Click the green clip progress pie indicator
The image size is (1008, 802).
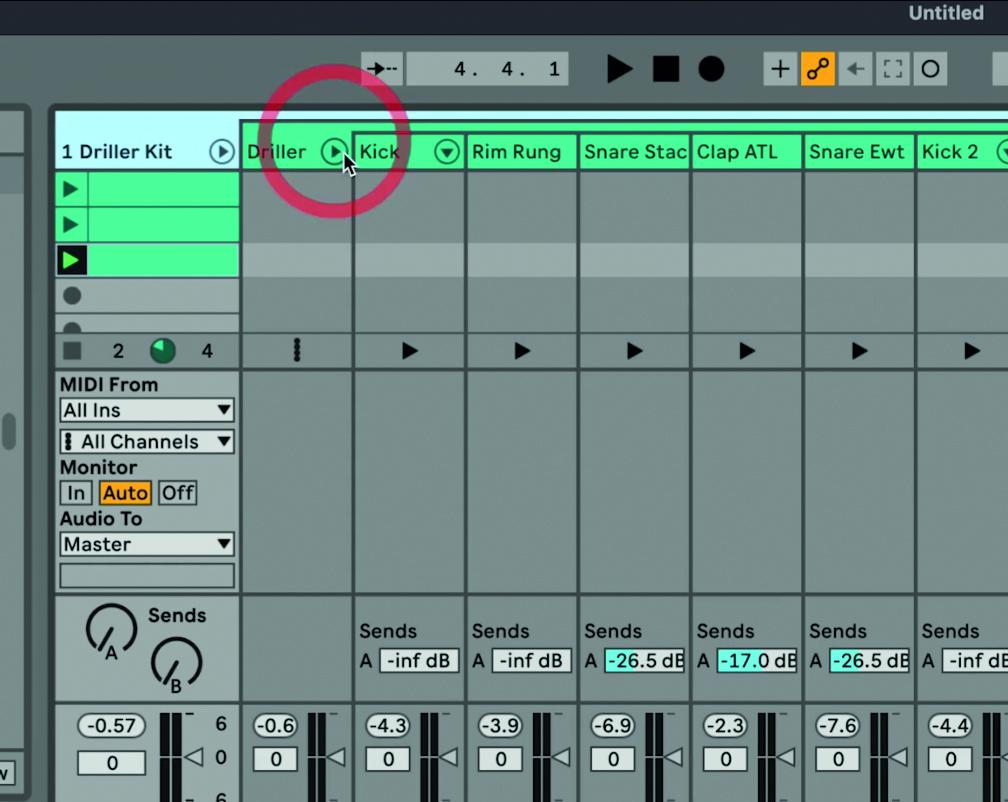click(x=163, y=351)
